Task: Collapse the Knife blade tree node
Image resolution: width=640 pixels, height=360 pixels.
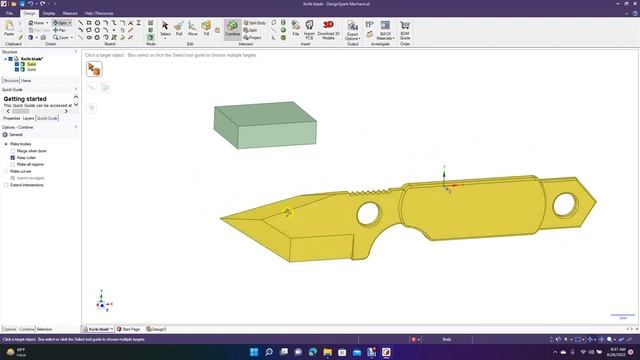Action: [x=5, y=59]
